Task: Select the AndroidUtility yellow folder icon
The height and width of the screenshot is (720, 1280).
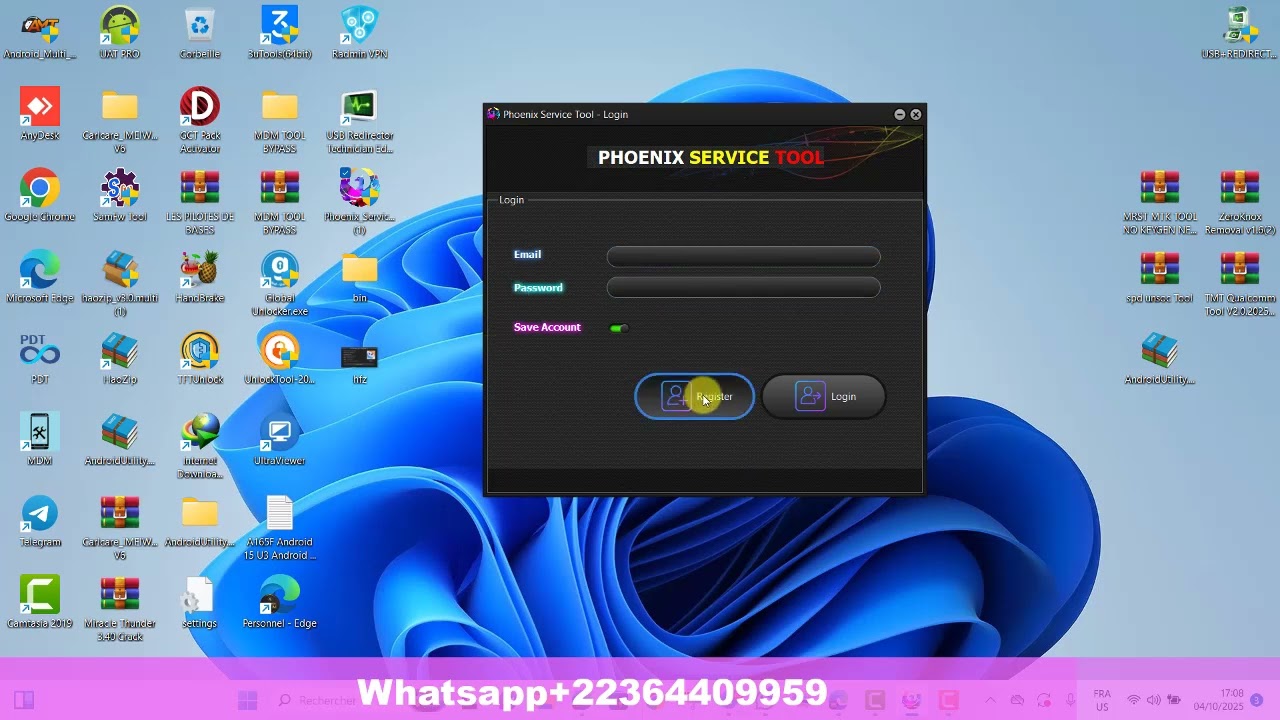Action: [200, 521]
